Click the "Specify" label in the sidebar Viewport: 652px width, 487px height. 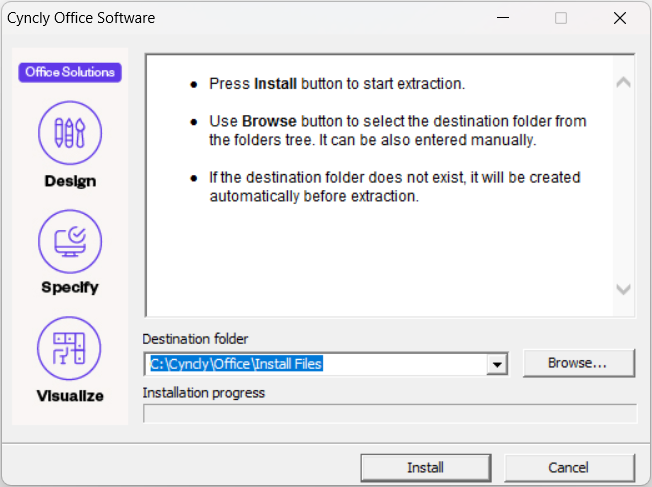tap(70, 287)
